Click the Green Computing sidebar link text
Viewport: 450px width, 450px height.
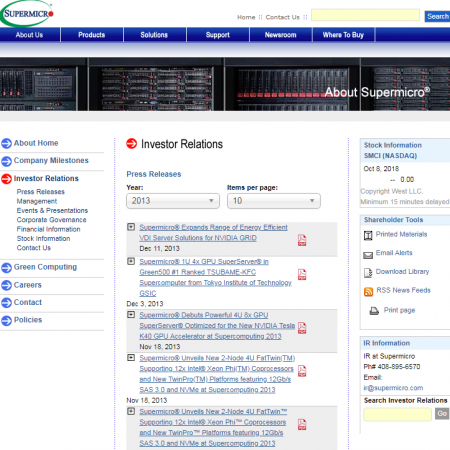coord(45,267)
